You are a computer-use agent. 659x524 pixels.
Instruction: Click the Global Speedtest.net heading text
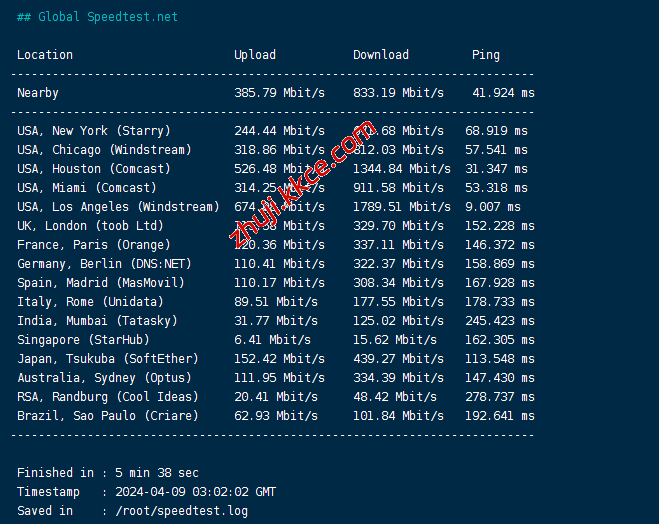tap(97, 17)
